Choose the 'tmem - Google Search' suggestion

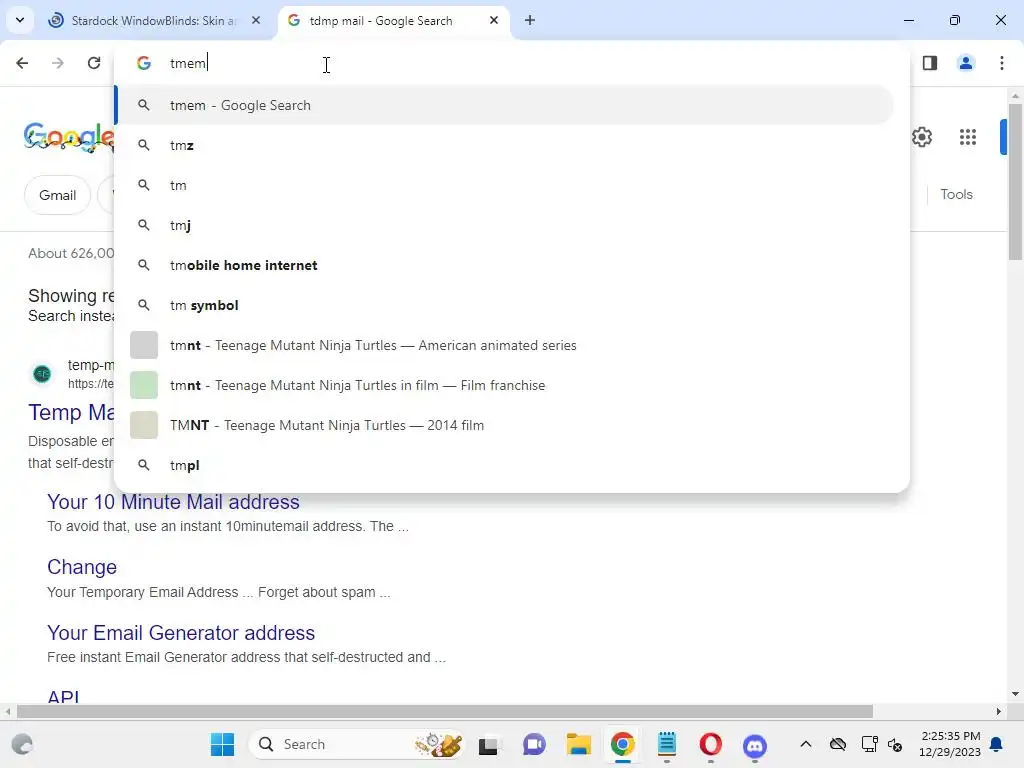504,105
